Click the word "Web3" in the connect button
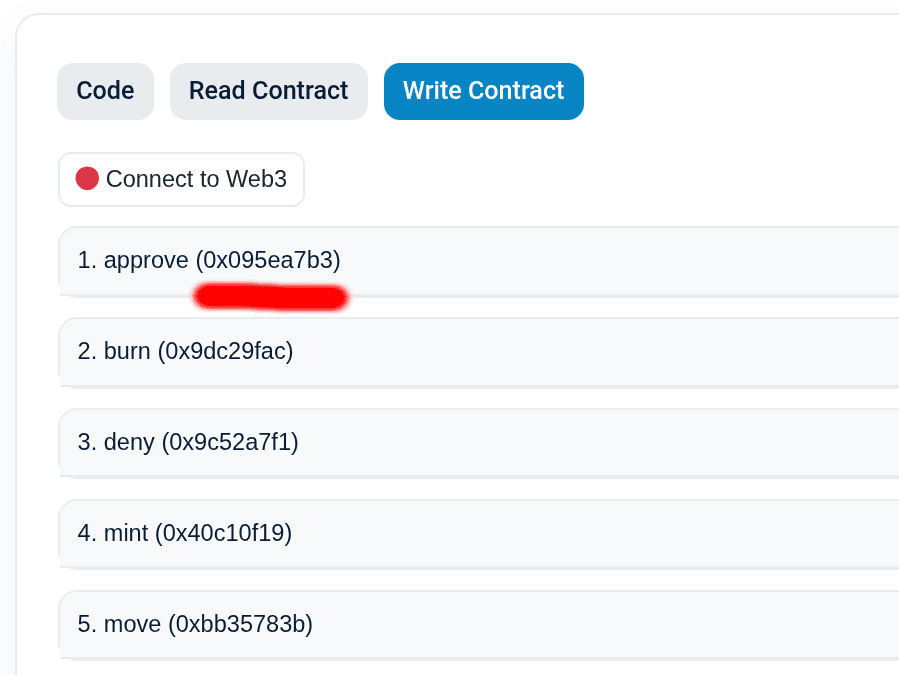Viewport: 899px width, 675px height. [x=256, y=179]
